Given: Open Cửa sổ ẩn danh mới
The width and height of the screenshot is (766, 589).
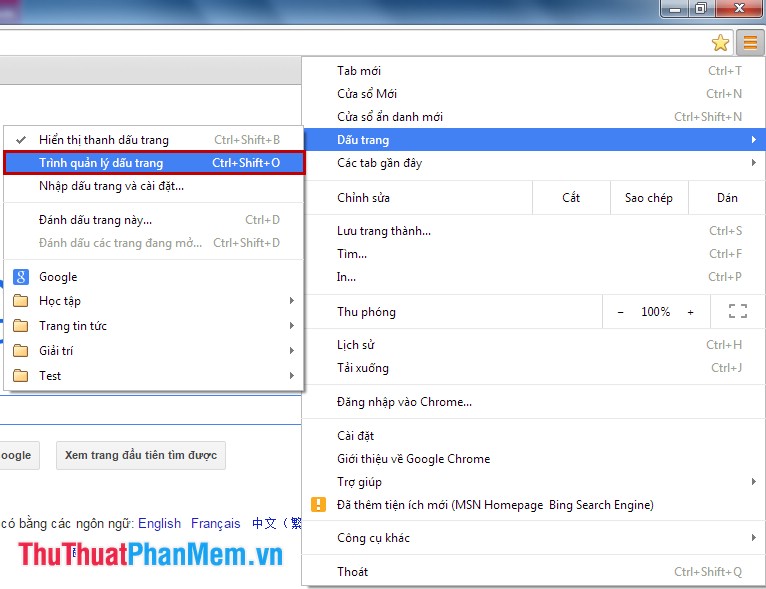Looking at the screenshot, I should [x=533, y=117].
